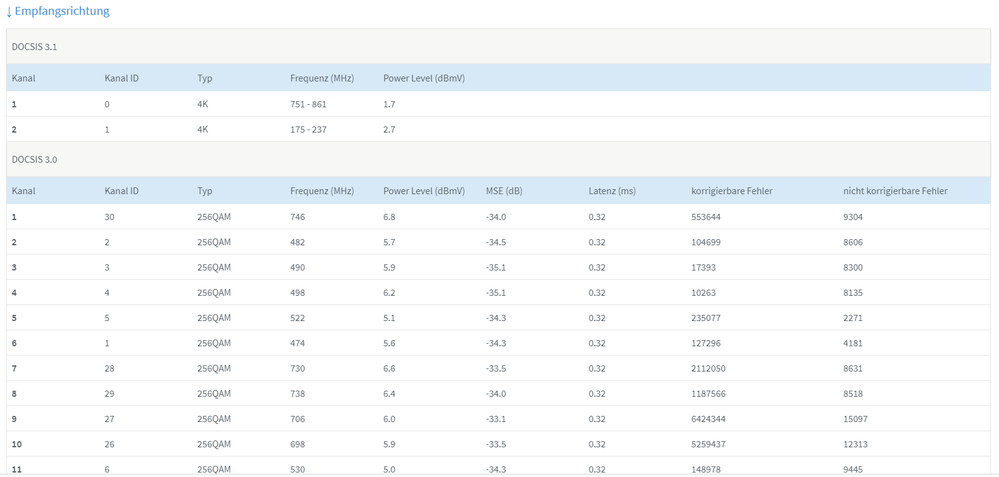This screenshot has height=477, width=999.
Task: Select correctable errors value 17393
Action: [x=703, y=267]
